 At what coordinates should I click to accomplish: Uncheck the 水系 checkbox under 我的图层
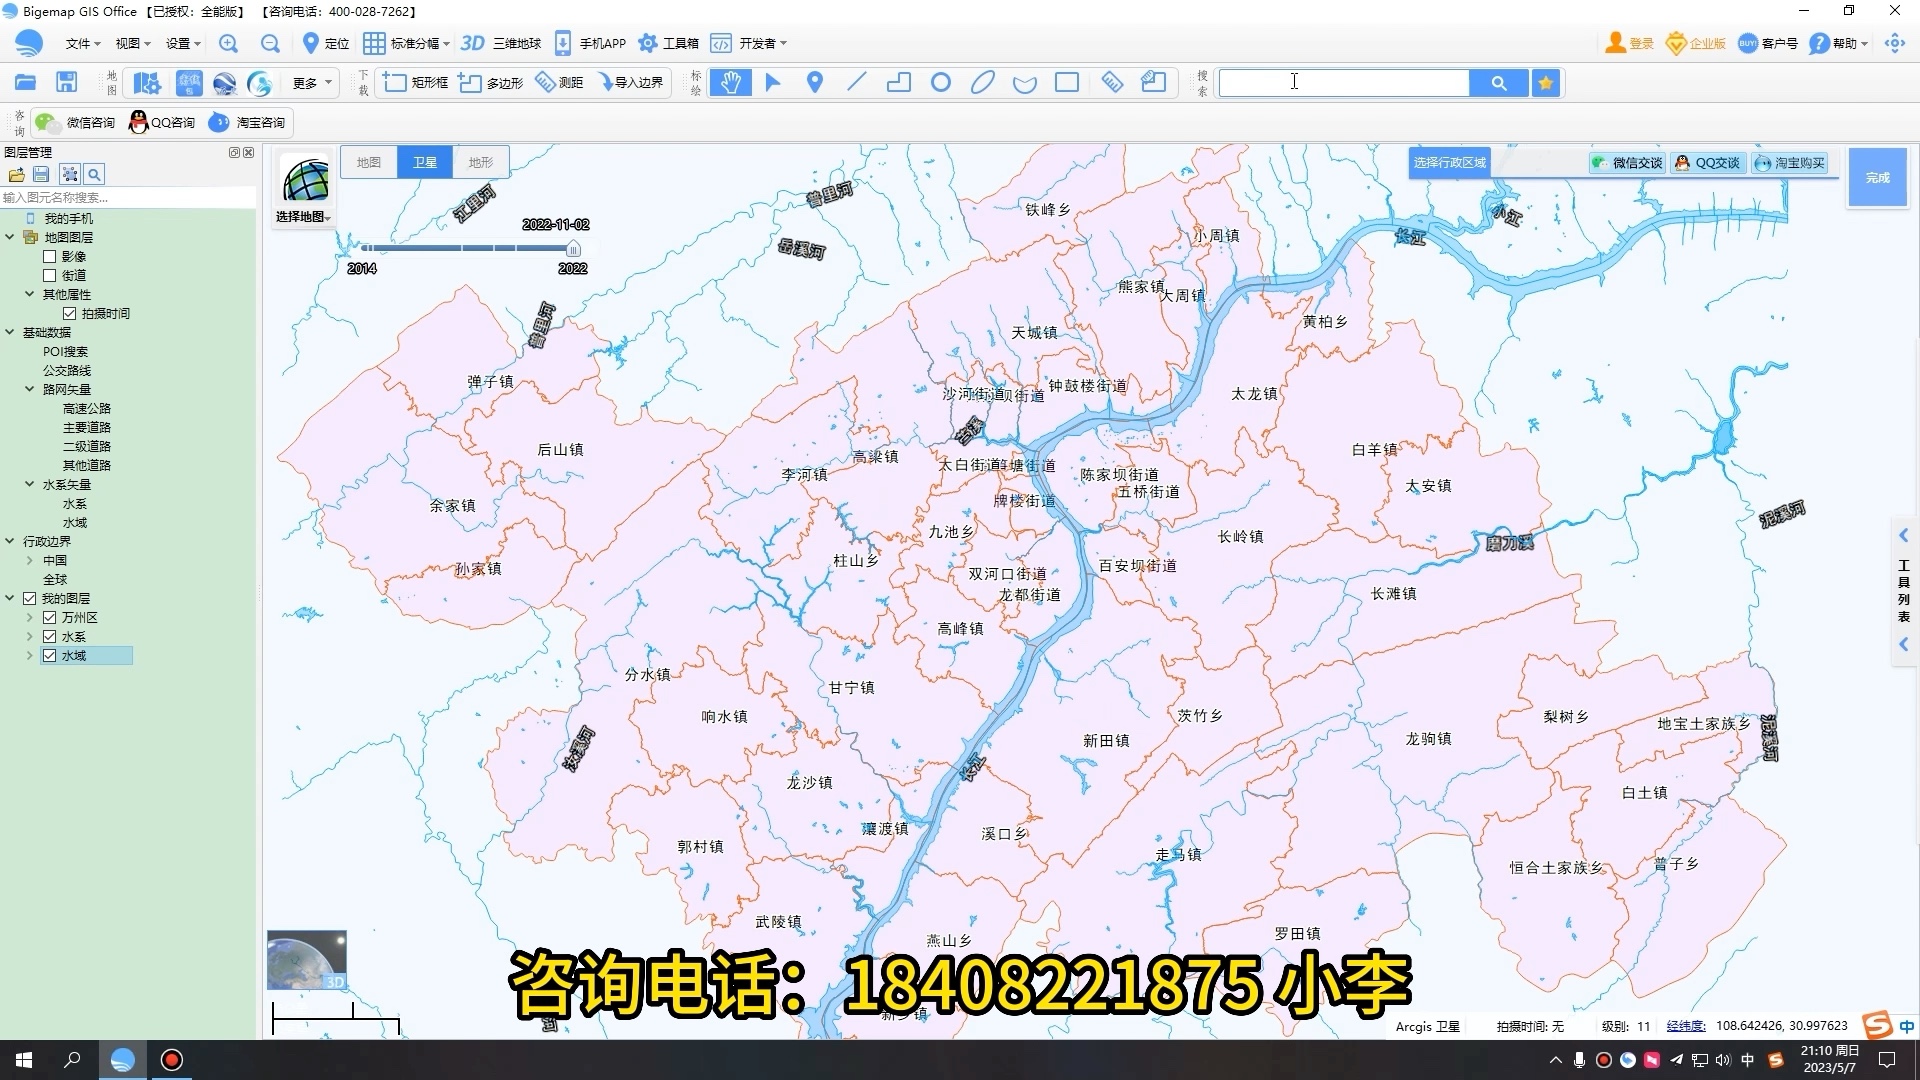49,637
